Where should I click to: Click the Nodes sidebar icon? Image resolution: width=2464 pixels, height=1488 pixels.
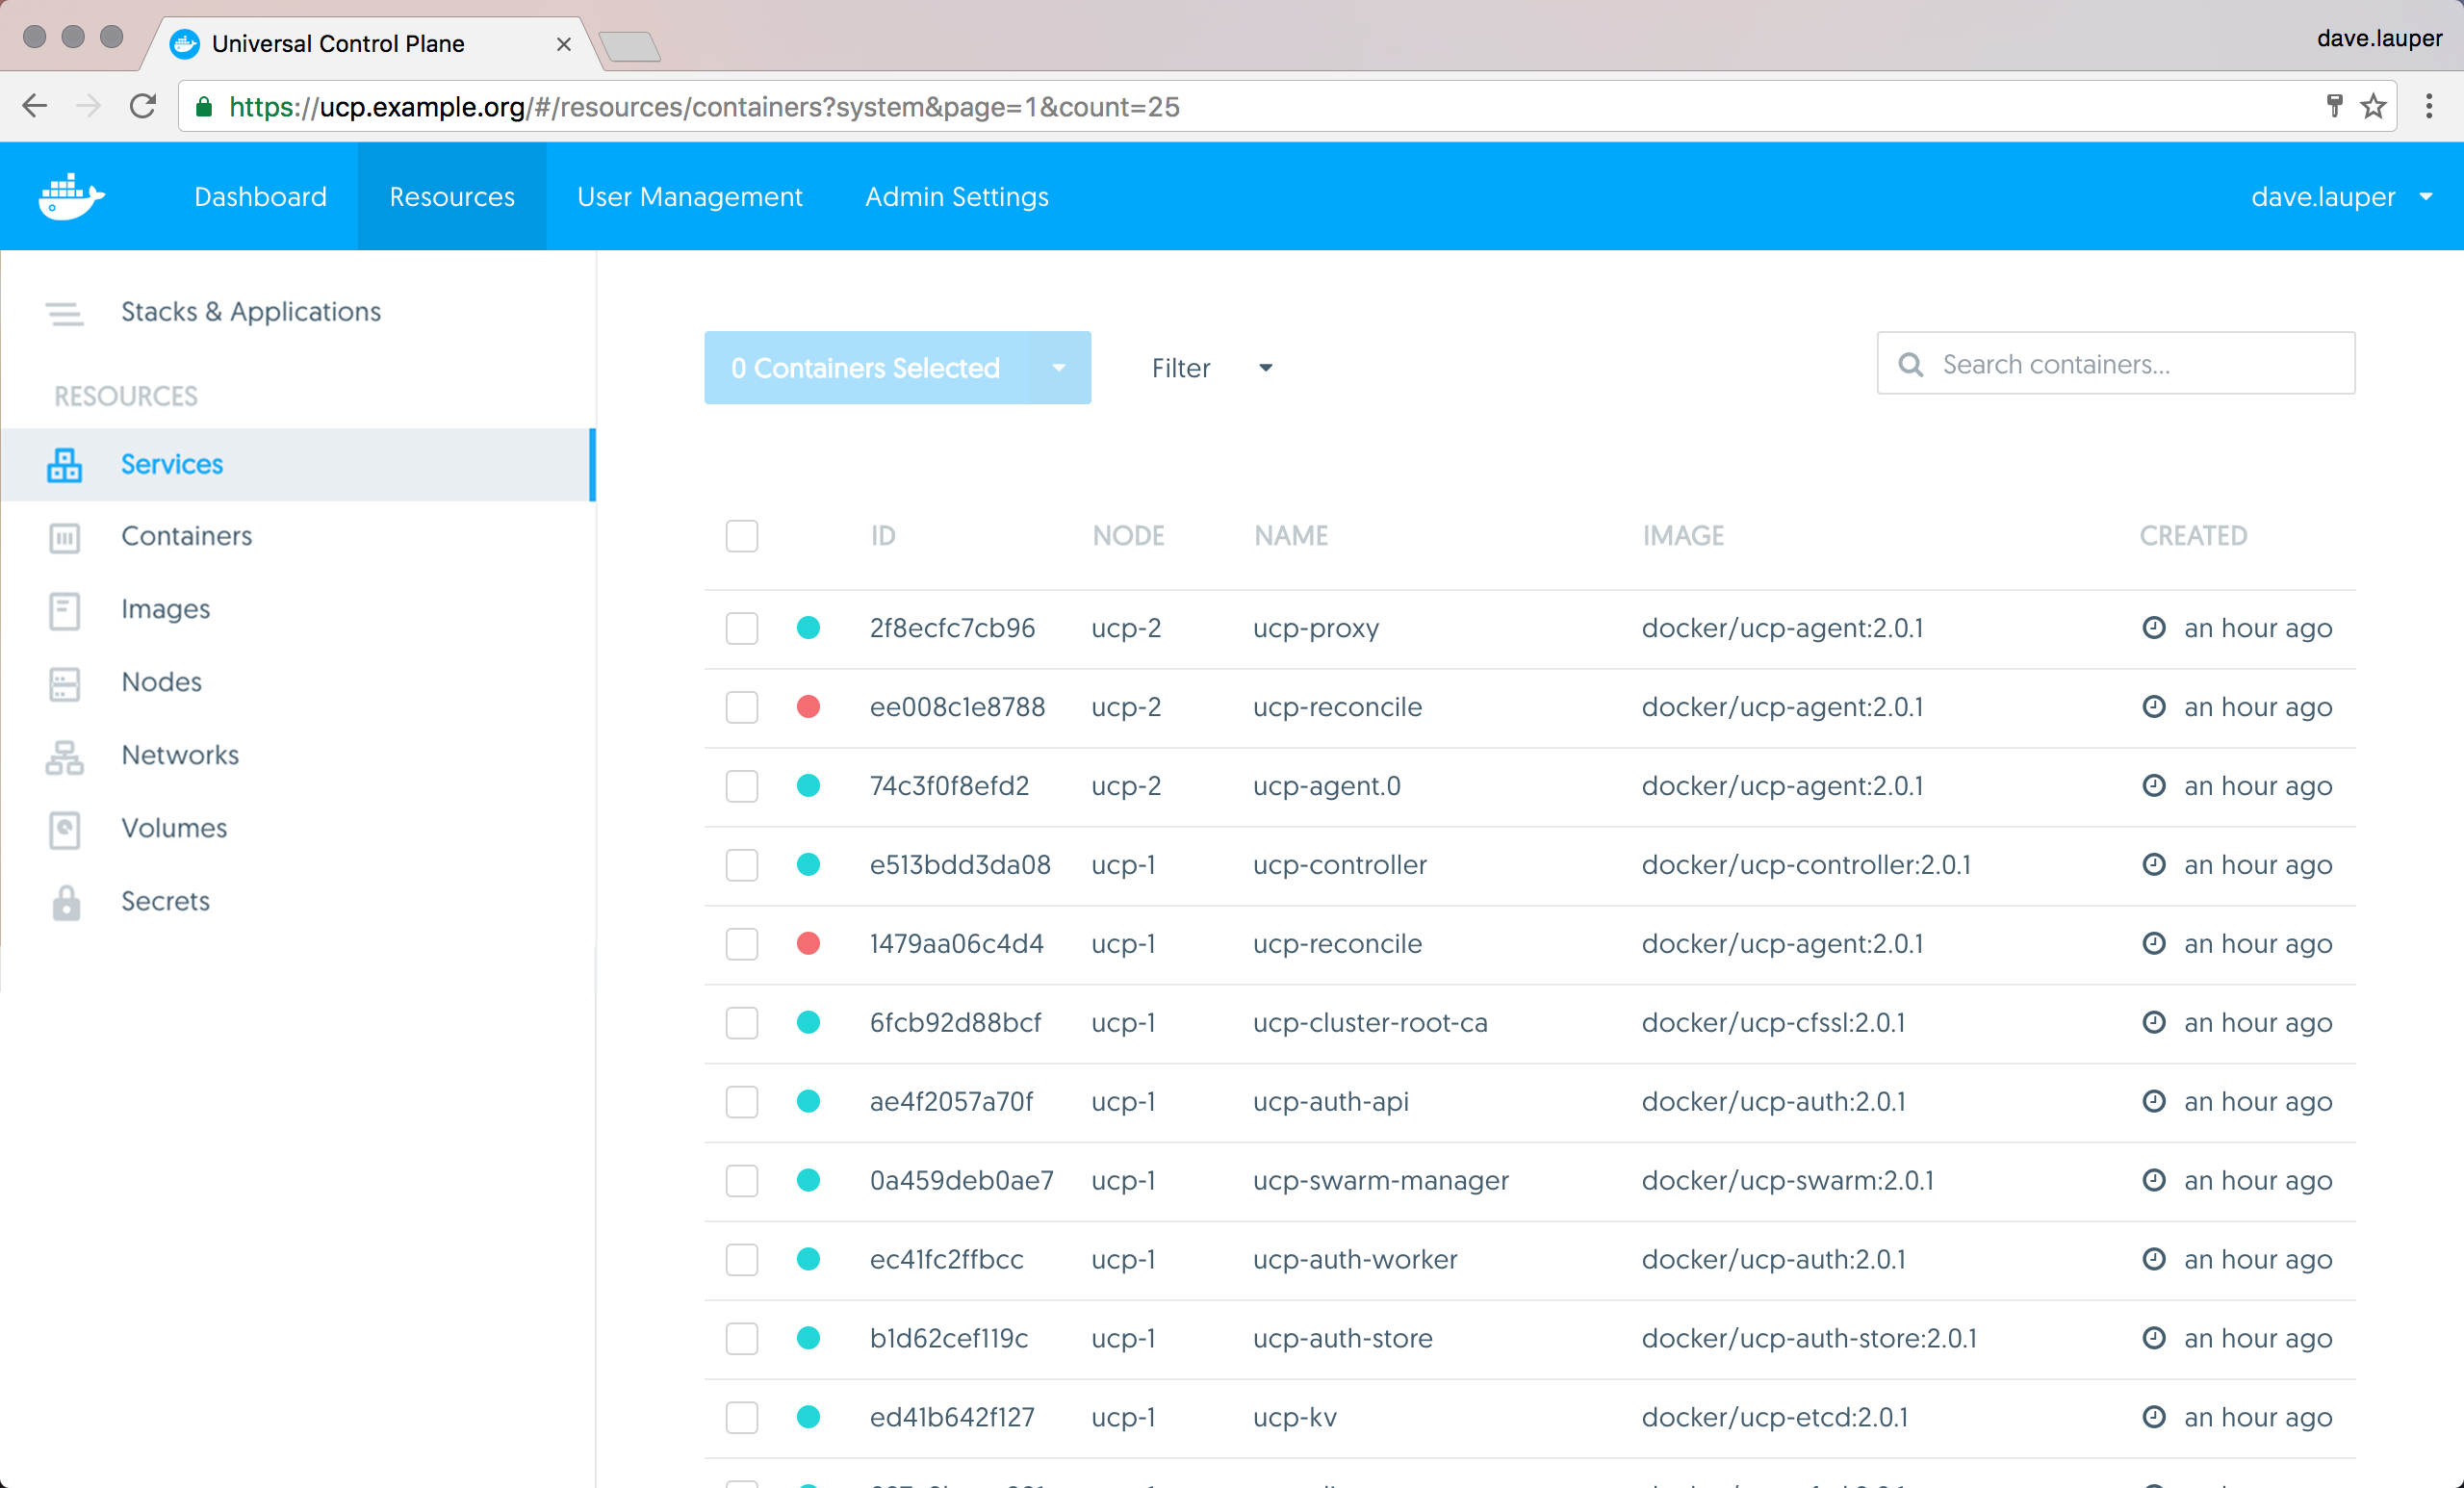pyautogui.click(x=65, y=683)
